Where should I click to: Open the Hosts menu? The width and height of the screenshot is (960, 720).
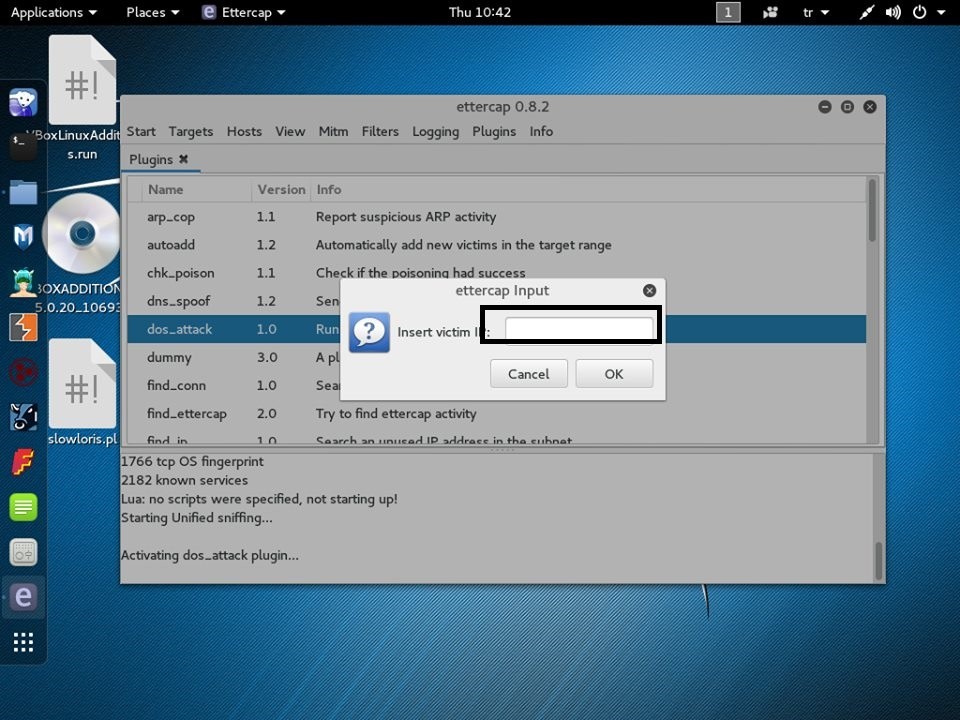coord(244,131)
